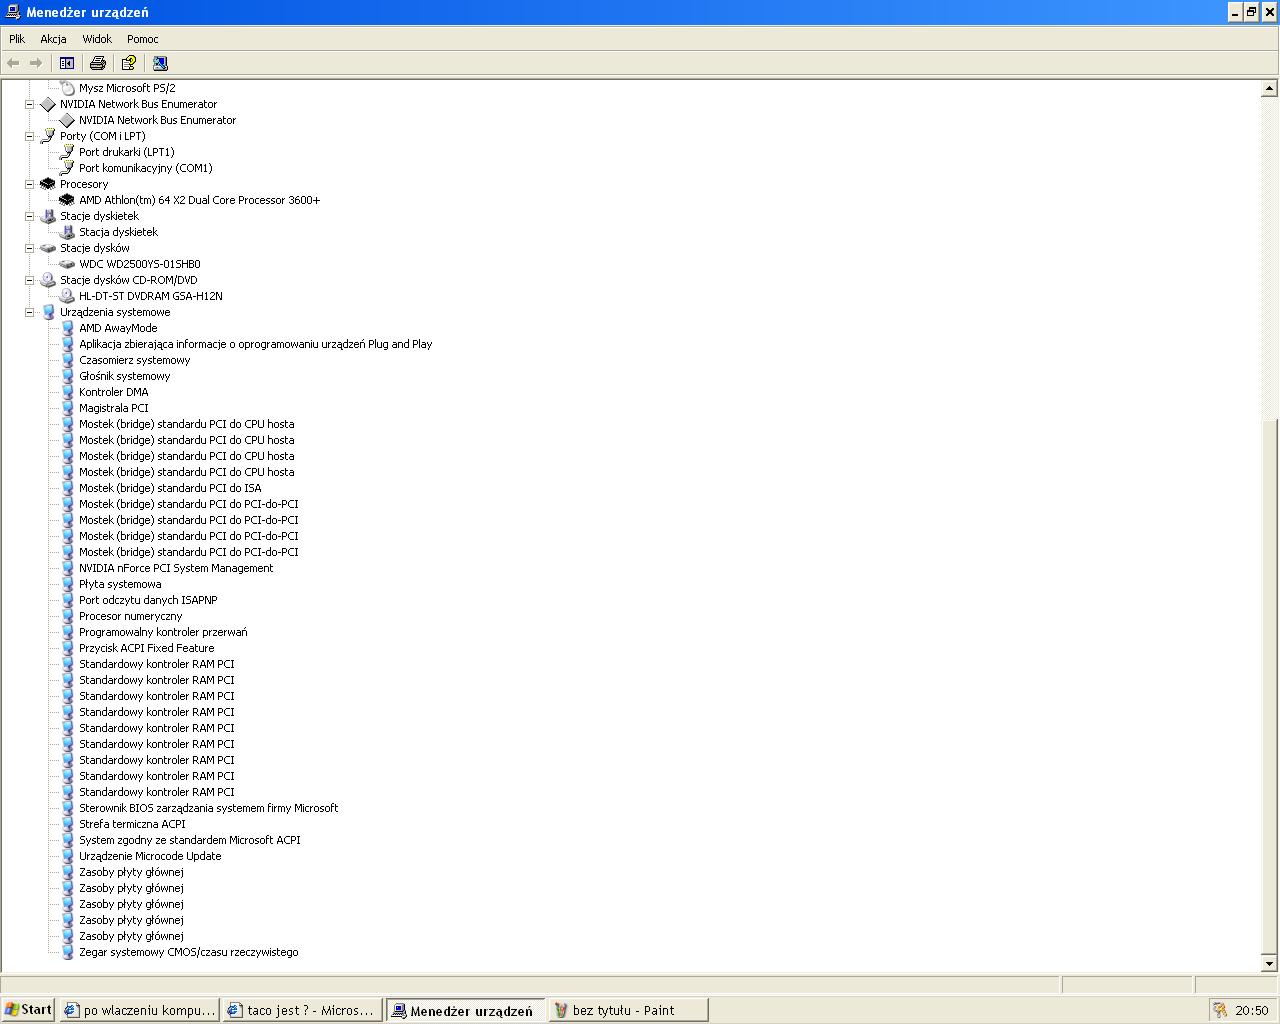This screenshot has height=1024, width=1280.
Task: Select the NVIDIA nForce PCI System Management icon
Action: [x=67, y=568]
